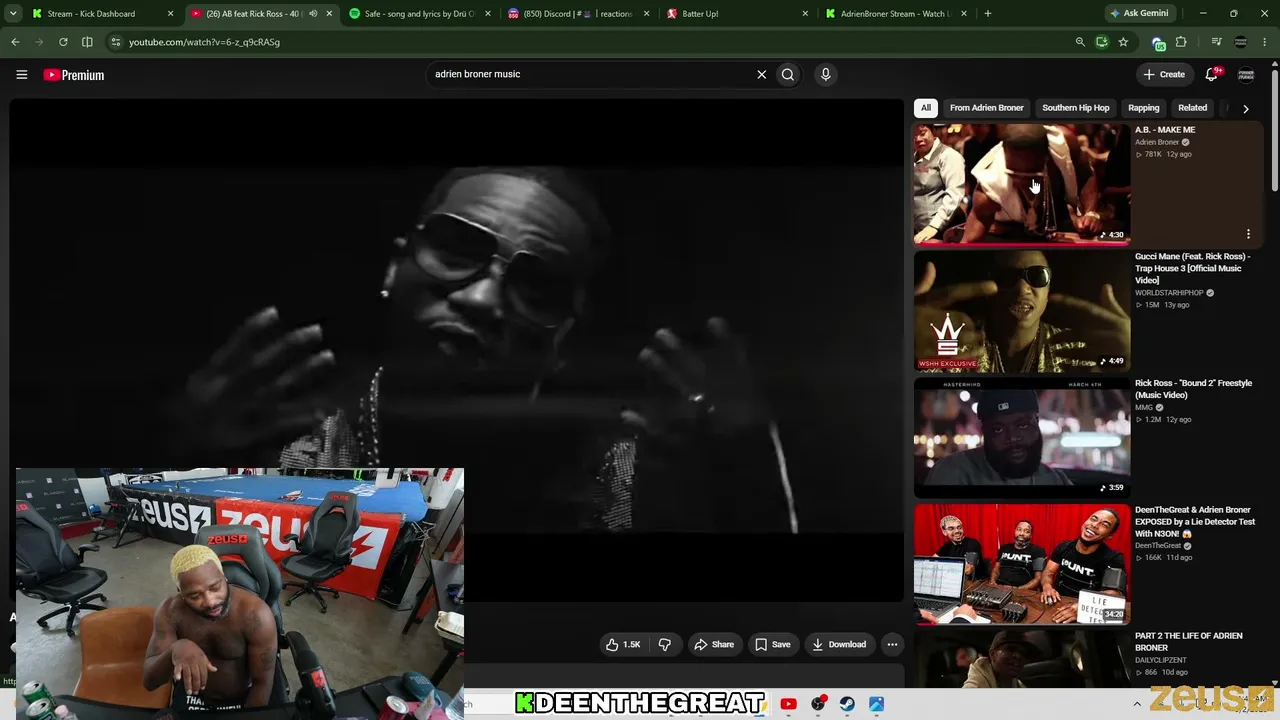1280x720 pixels.
Task: Download the video
Action: click(839, 645)
